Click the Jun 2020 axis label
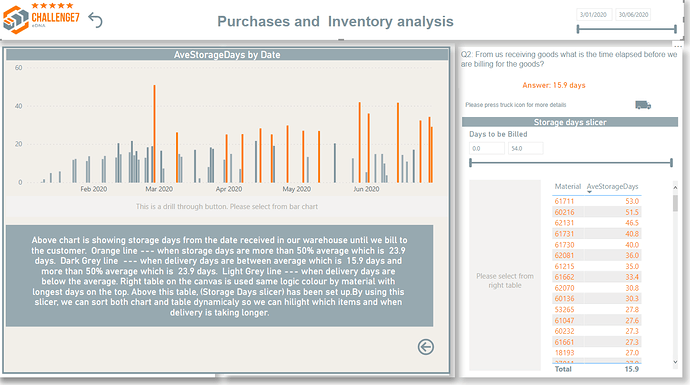Screen dimensions: 690x385 [366, 189]
